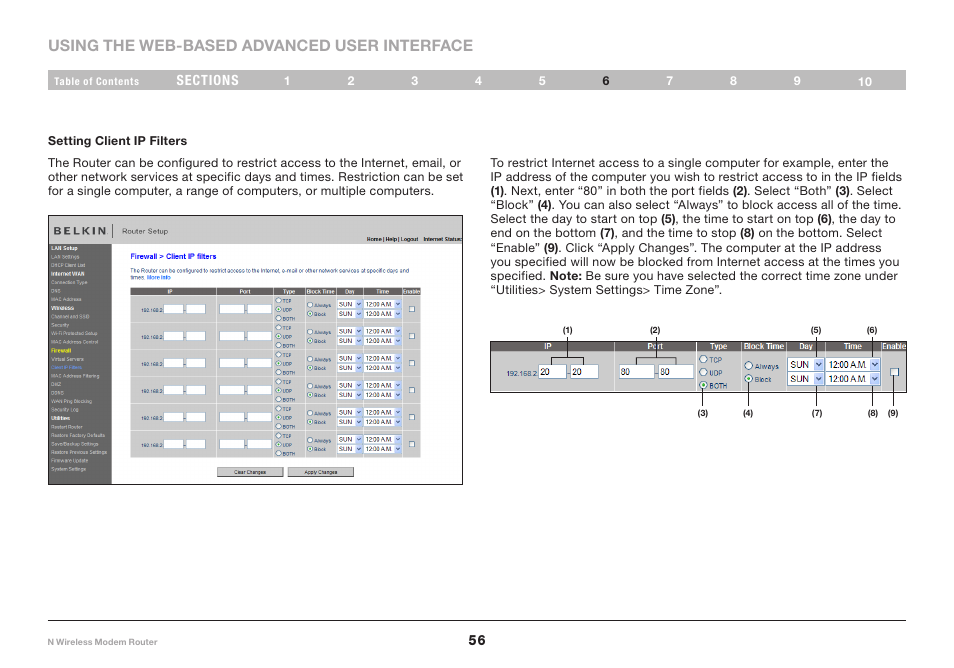Select the TCP radio in the enlarged detail figure

[703, 360]
